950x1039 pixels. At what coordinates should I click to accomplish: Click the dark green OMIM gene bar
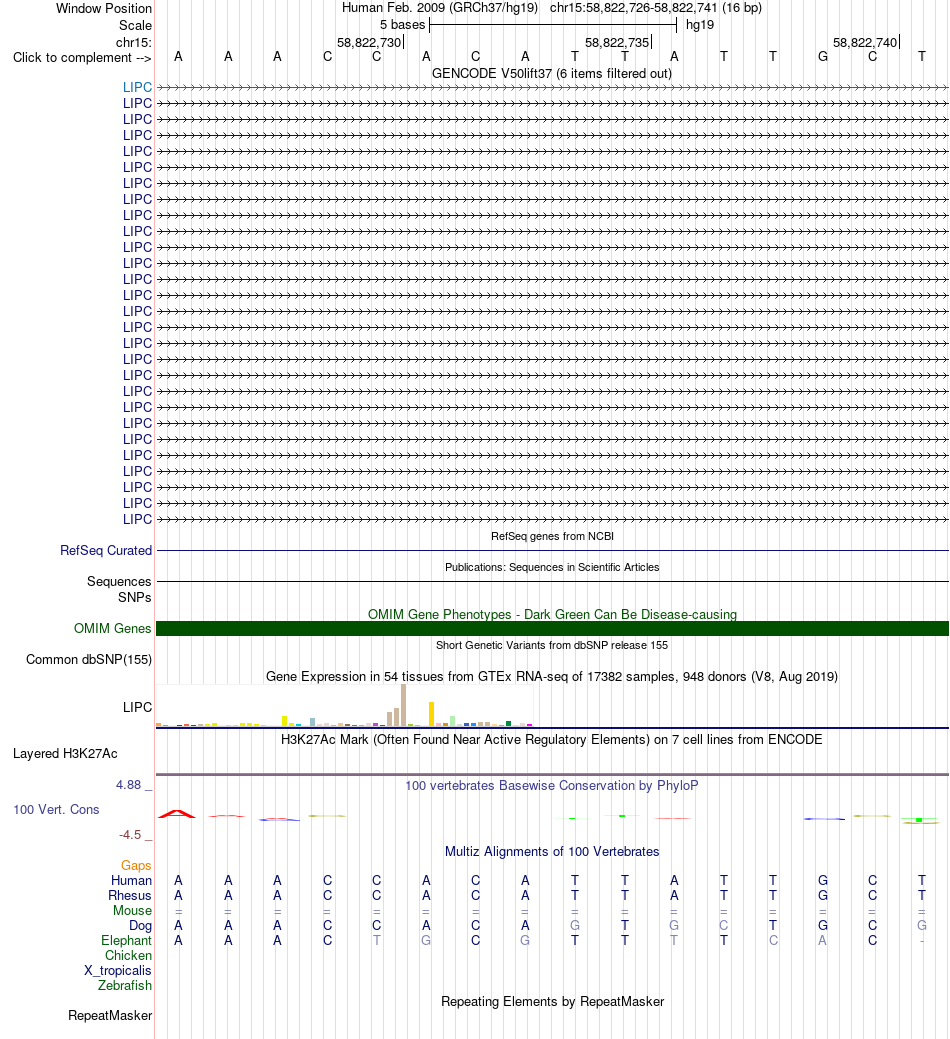coord(552,629)
